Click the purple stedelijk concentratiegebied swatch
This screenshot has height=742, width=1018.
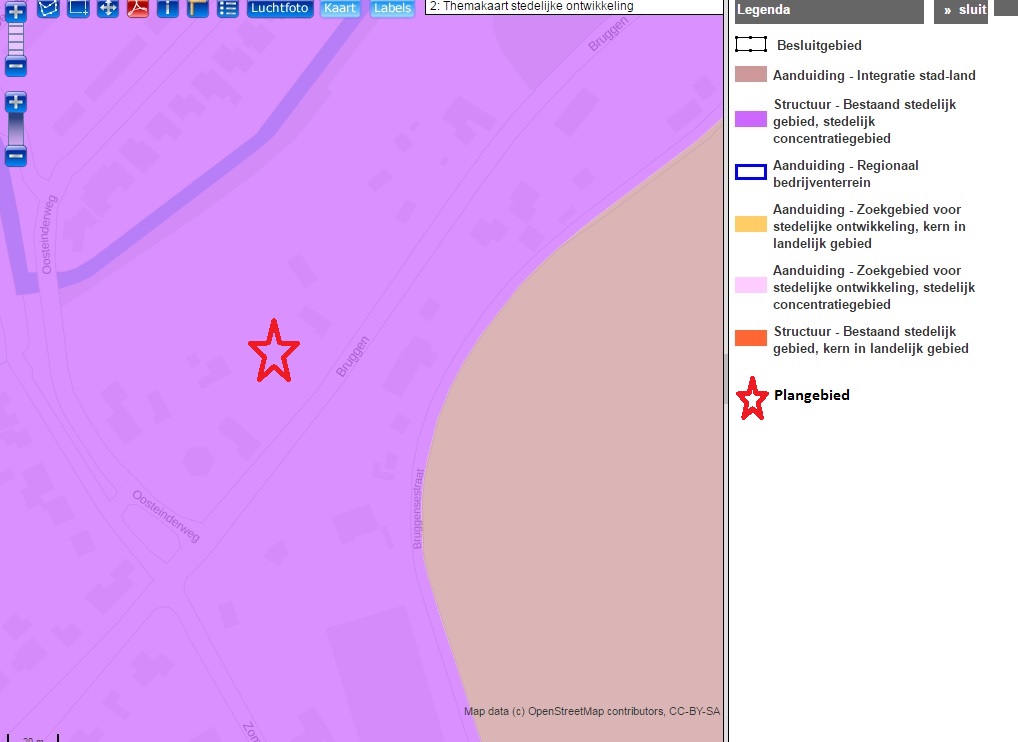(751, 119)
